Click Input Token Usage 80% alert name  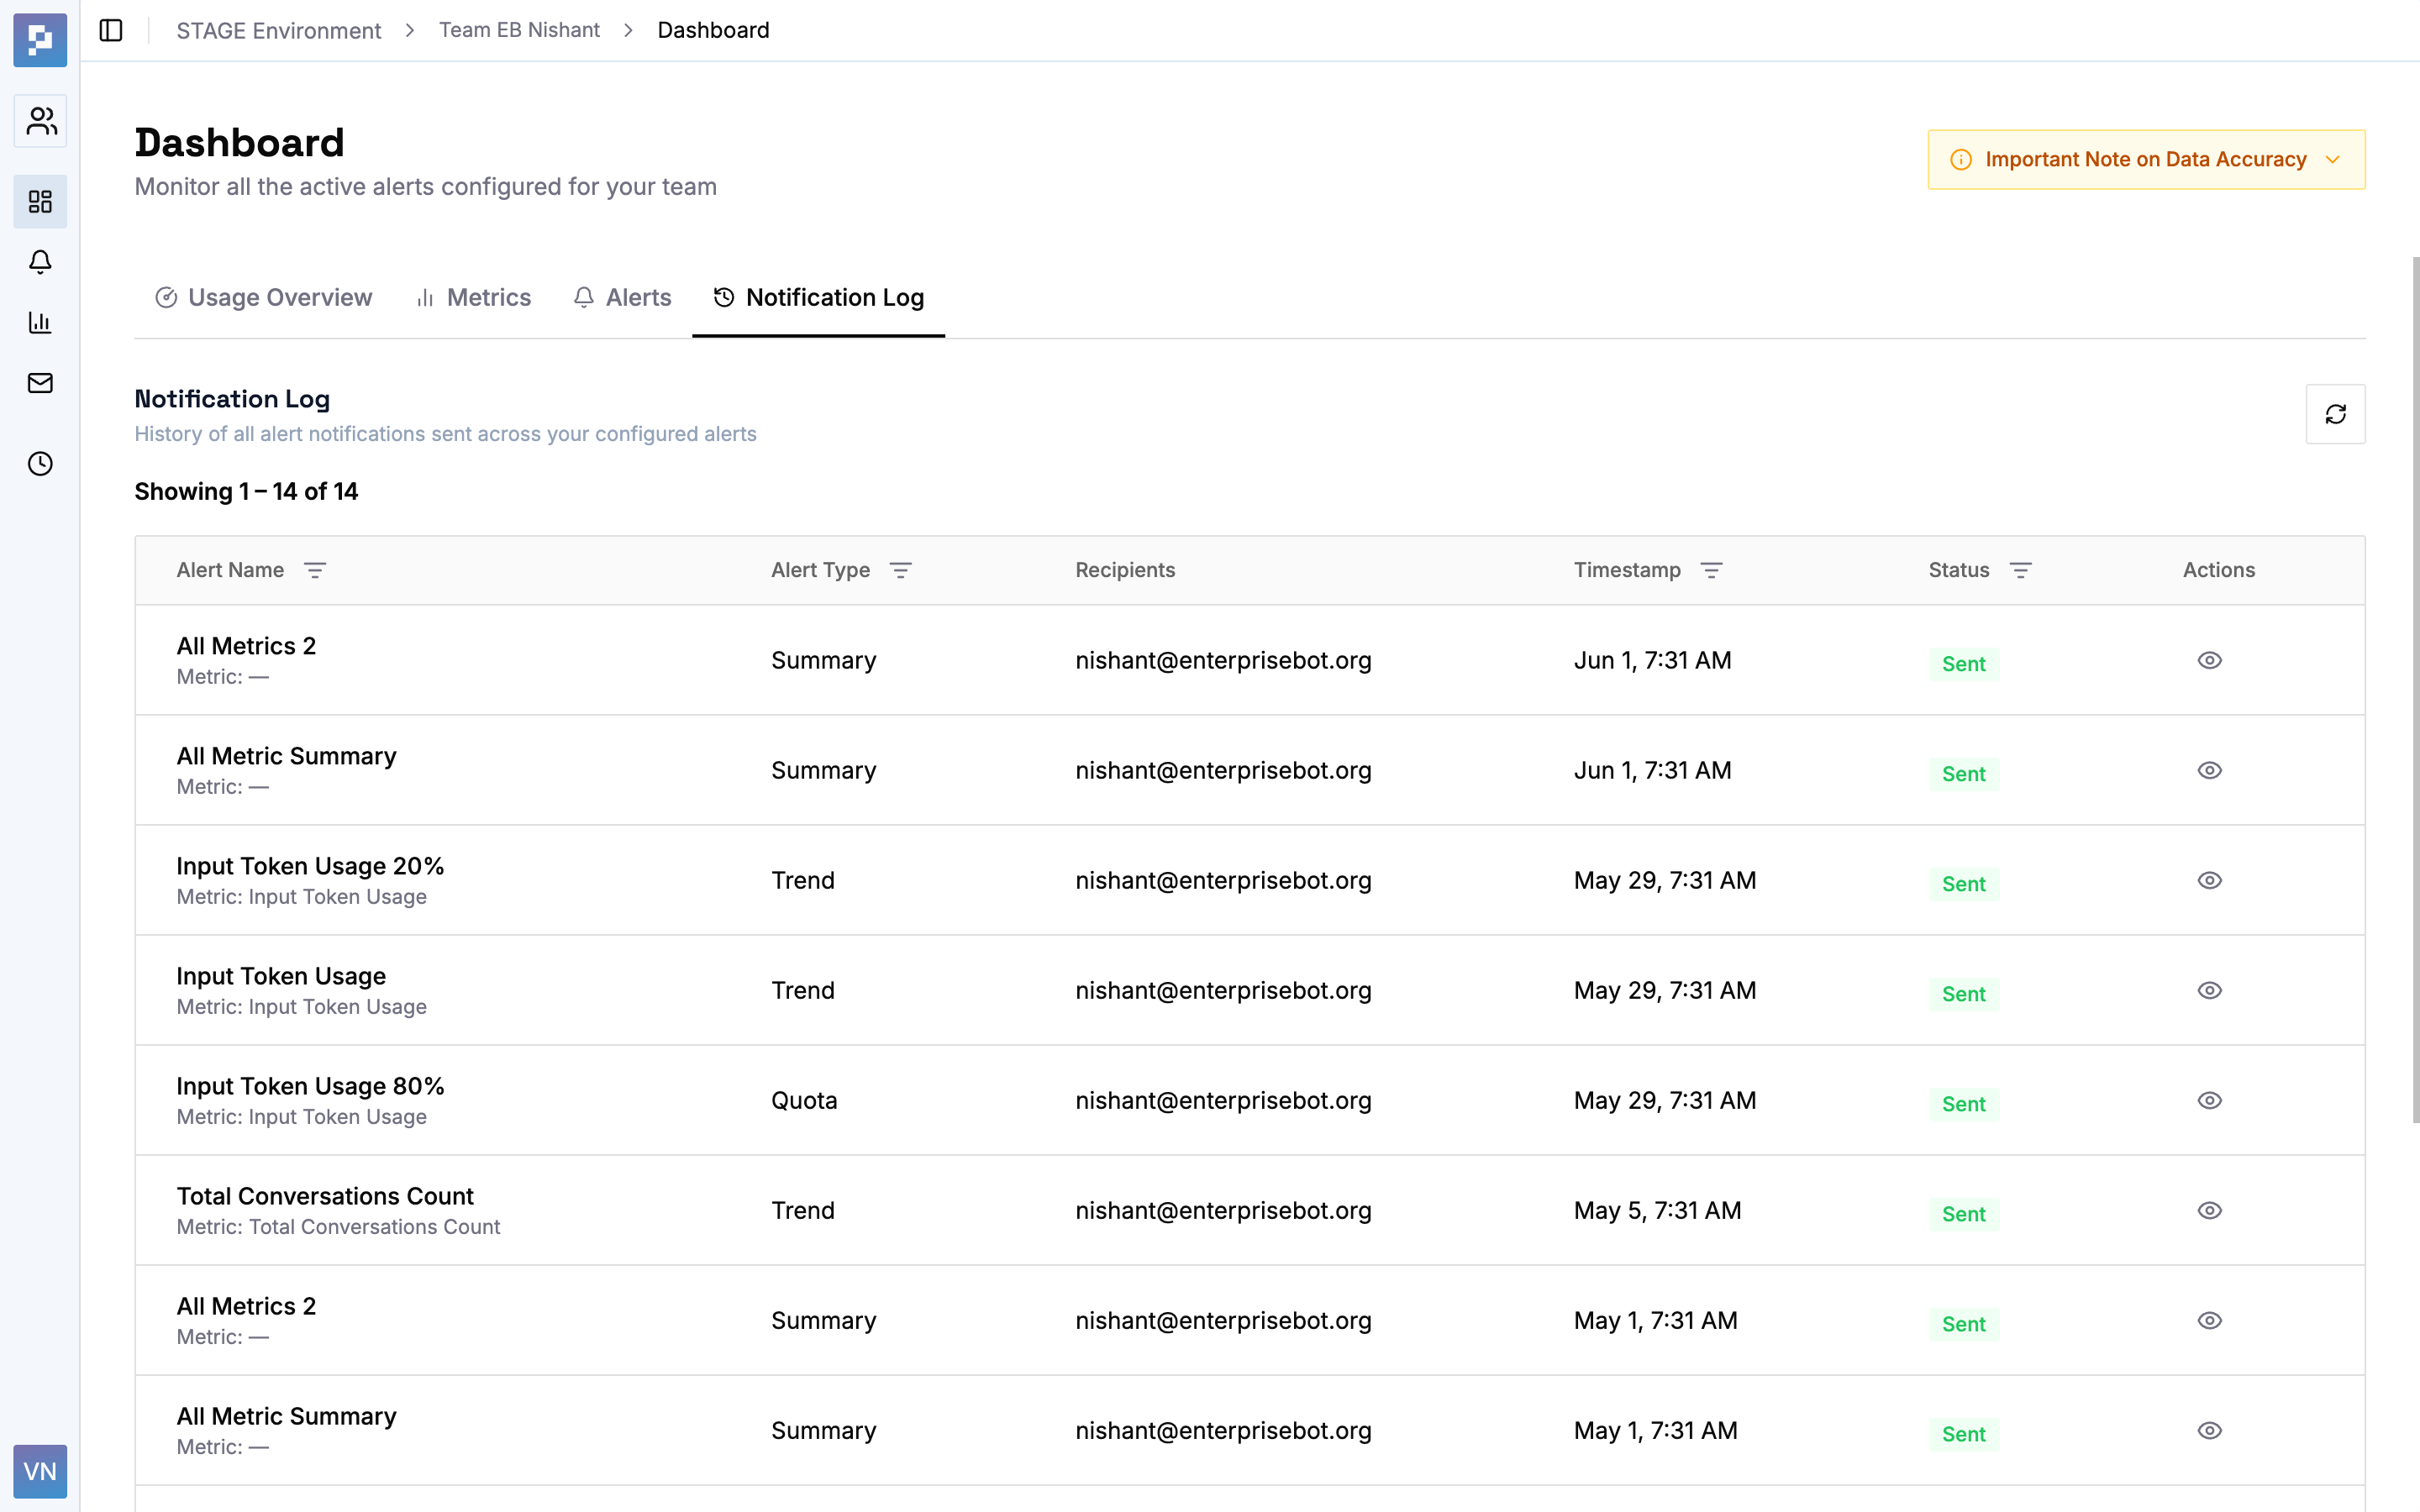click(x=310, y=1086)
